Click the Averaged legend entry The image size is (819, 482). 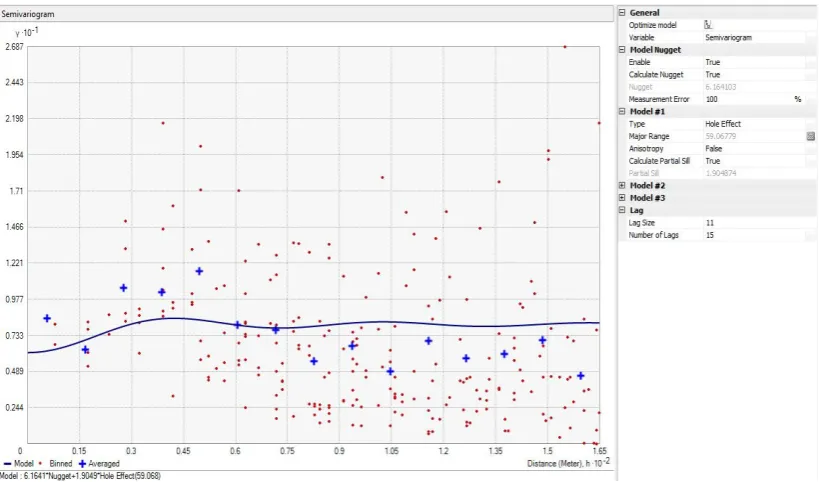click(x=99, y=464)
